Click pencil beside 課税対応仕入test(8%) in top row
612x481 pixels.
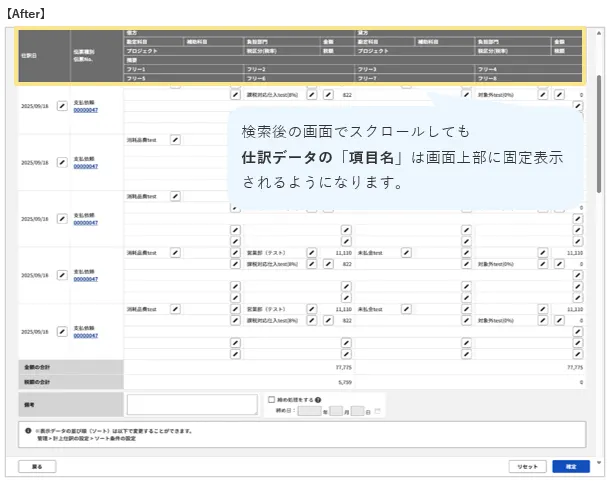[311, 94]
